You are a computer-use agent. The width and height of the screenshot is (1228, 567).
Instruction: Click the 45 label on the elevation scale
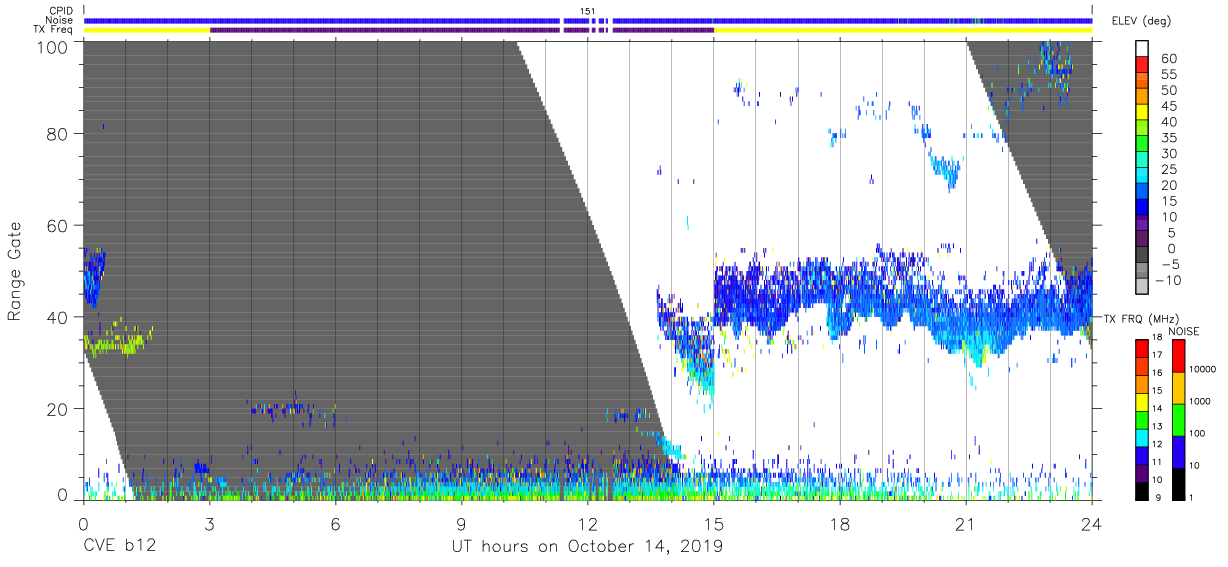pyautogui.click(x=1168, y=106)
